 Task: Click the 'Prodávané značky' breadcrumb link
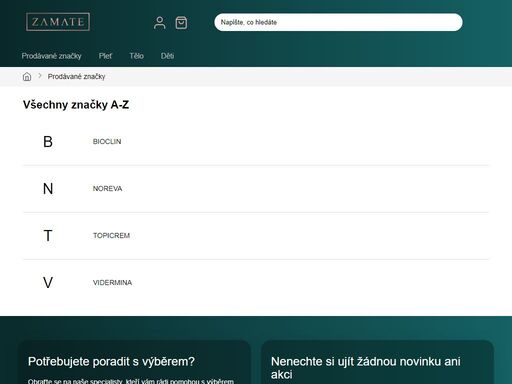76,77
